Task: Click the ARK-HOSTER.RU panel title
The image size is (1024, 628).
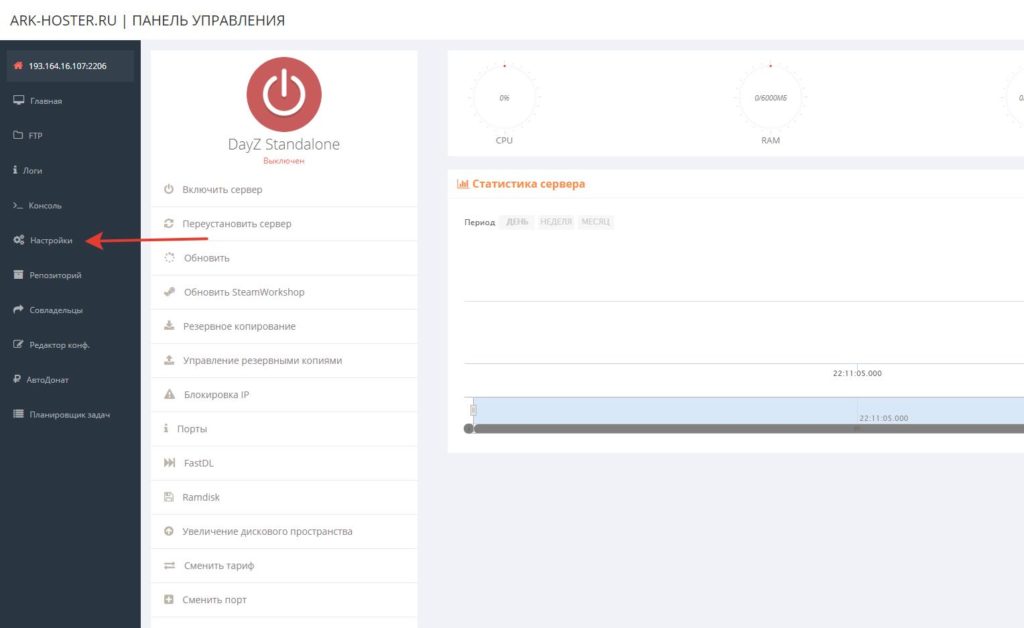Action: coord(147,20)
